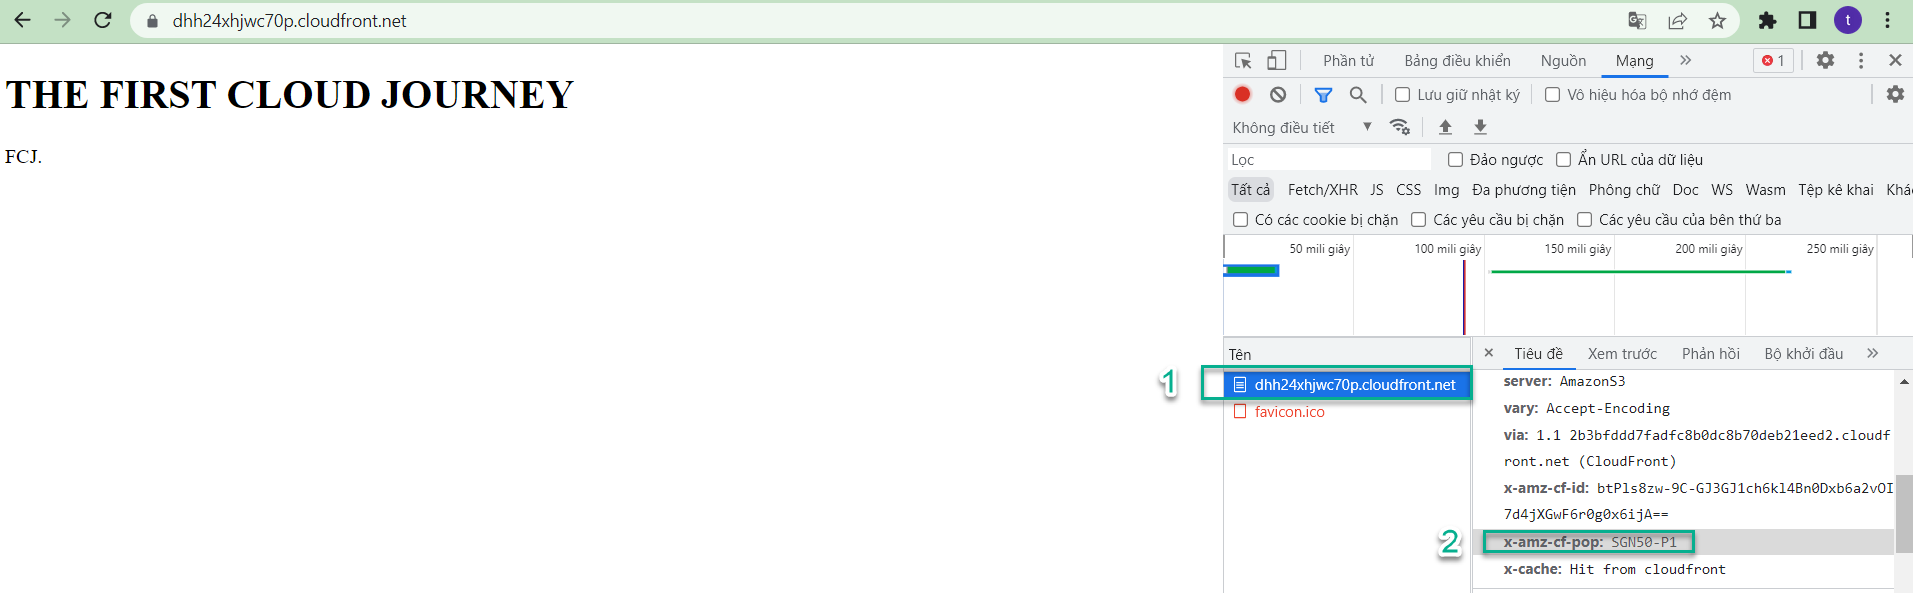1913x593 pixels.
Task: Show the error count badge
Action: click(1773, 61)
